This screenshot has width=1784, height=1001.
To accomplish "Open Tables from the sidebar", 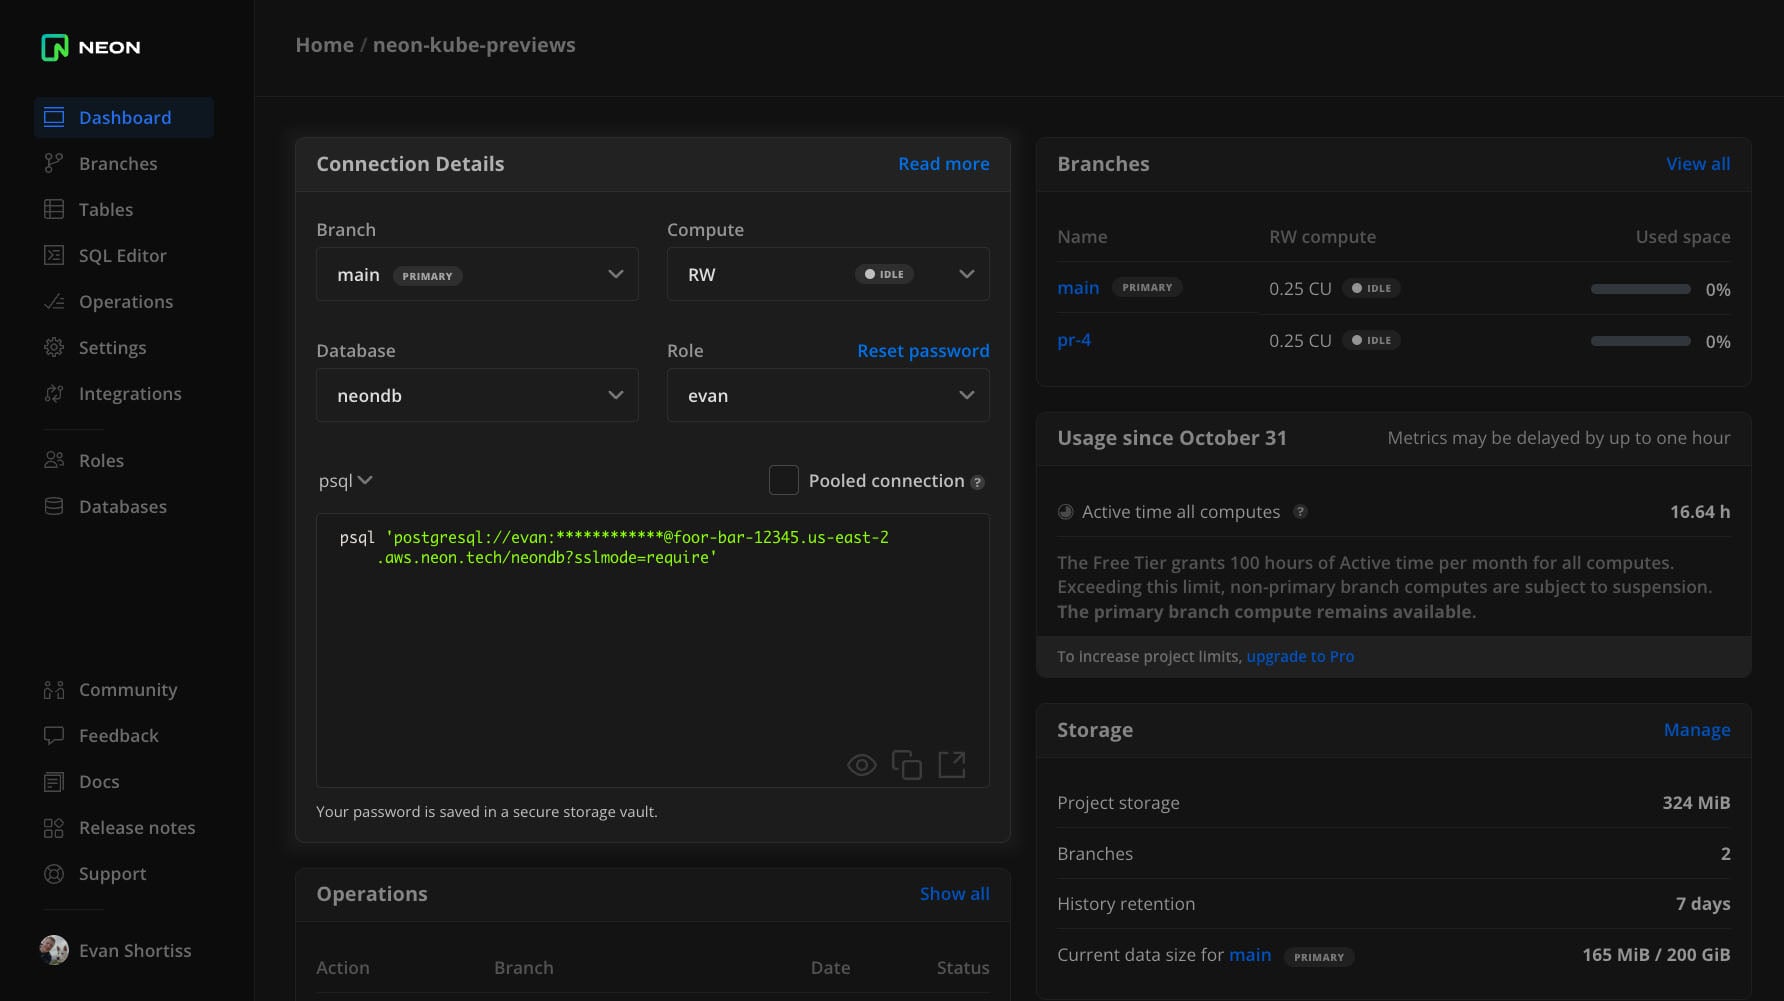I will [106, 210].
